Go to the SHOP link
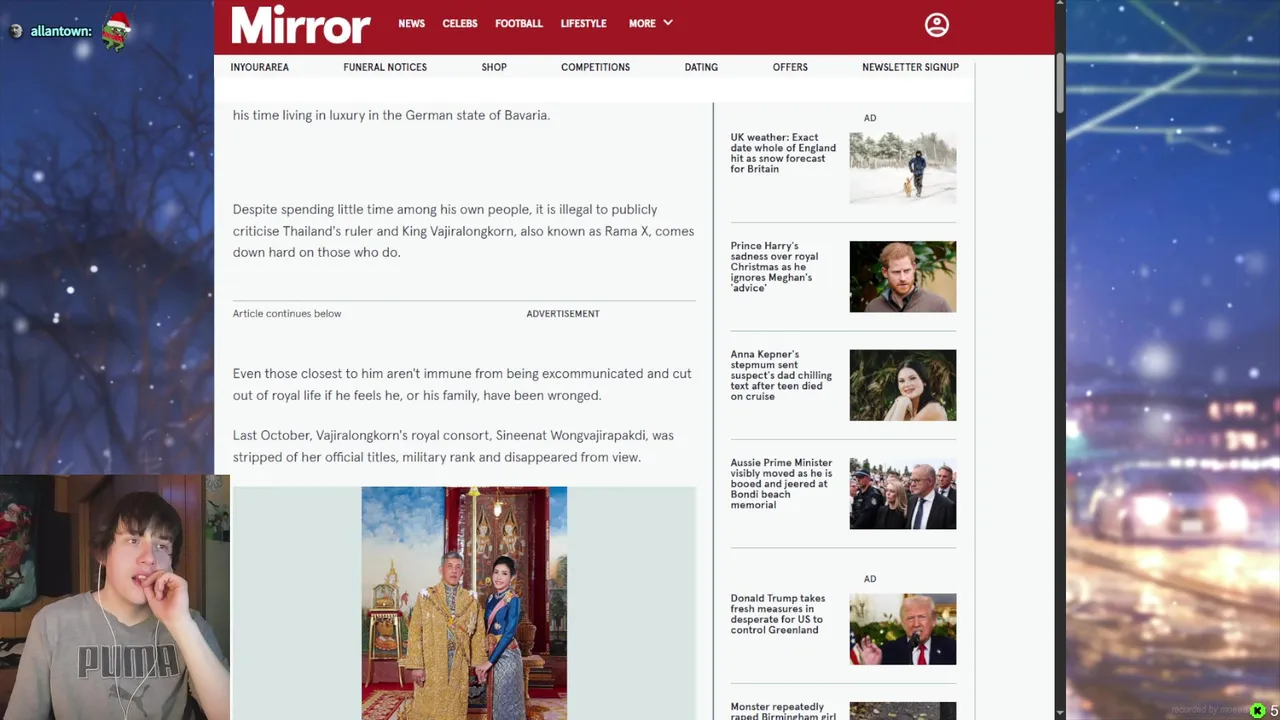 pyautogui.click(x=494, y=67)
